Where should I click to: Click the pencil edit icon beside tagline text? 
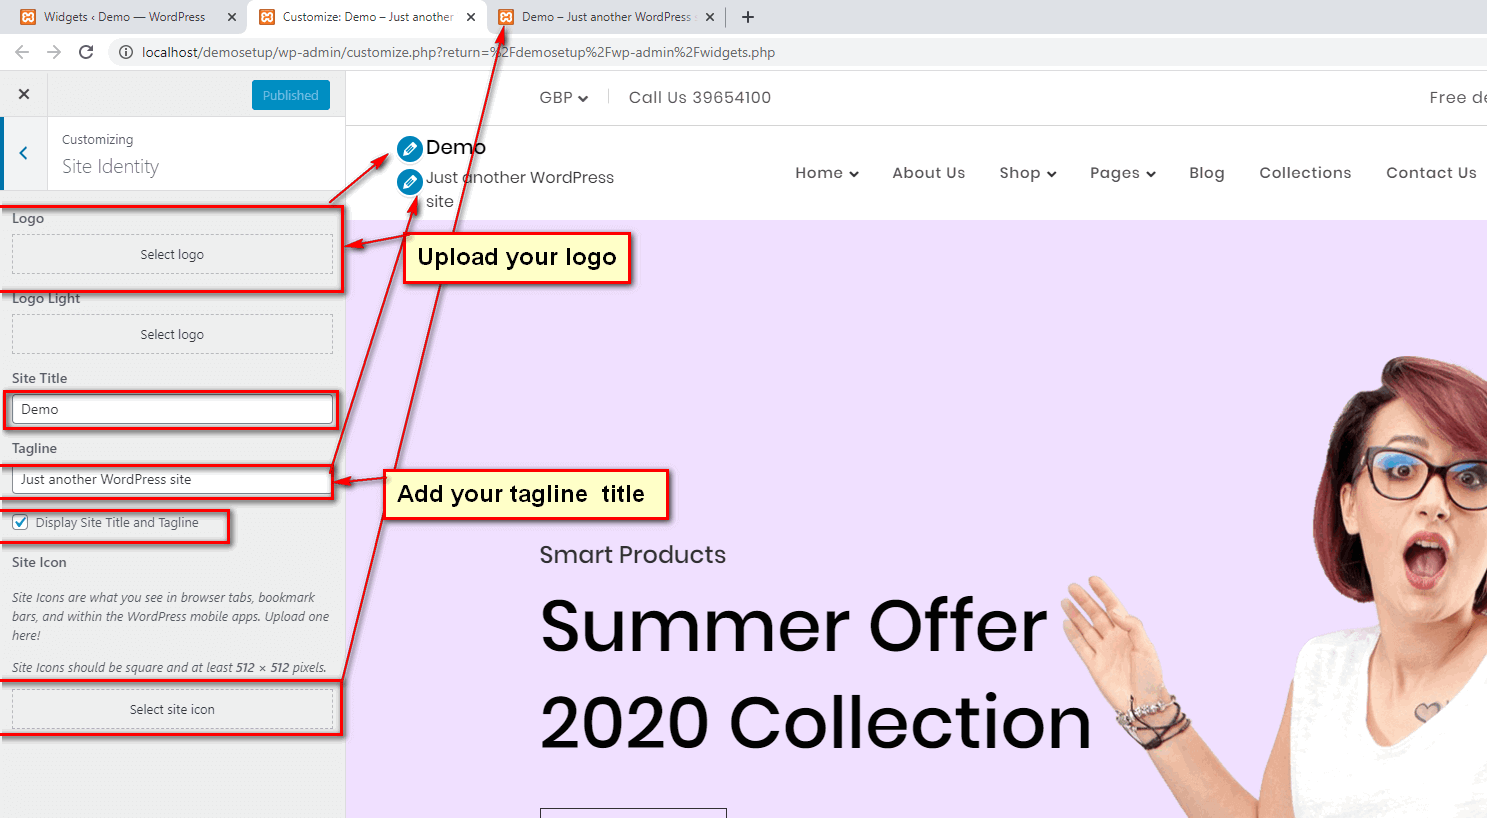pyautogui.click(x=410, y=182)
